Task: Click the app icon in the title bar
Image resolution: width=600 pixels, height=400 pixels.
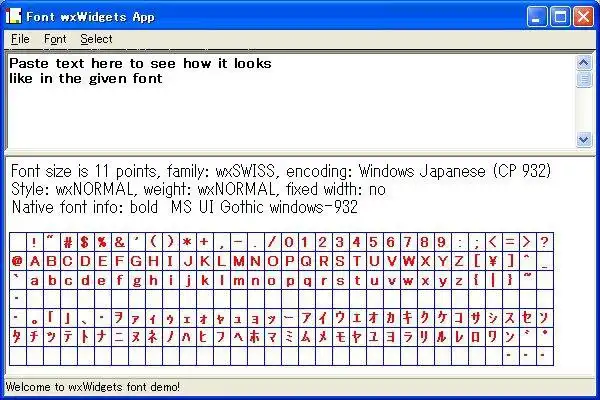Action: click(13, 16)
